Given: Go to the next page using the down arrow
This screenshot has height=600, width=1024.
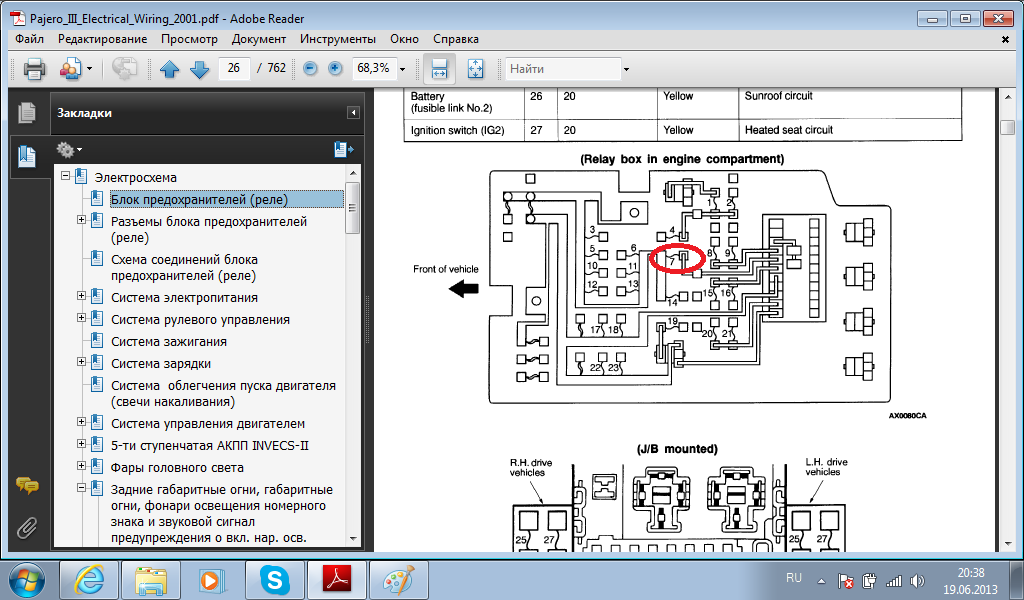Looking at the screenshot, I should coord(199,69).
